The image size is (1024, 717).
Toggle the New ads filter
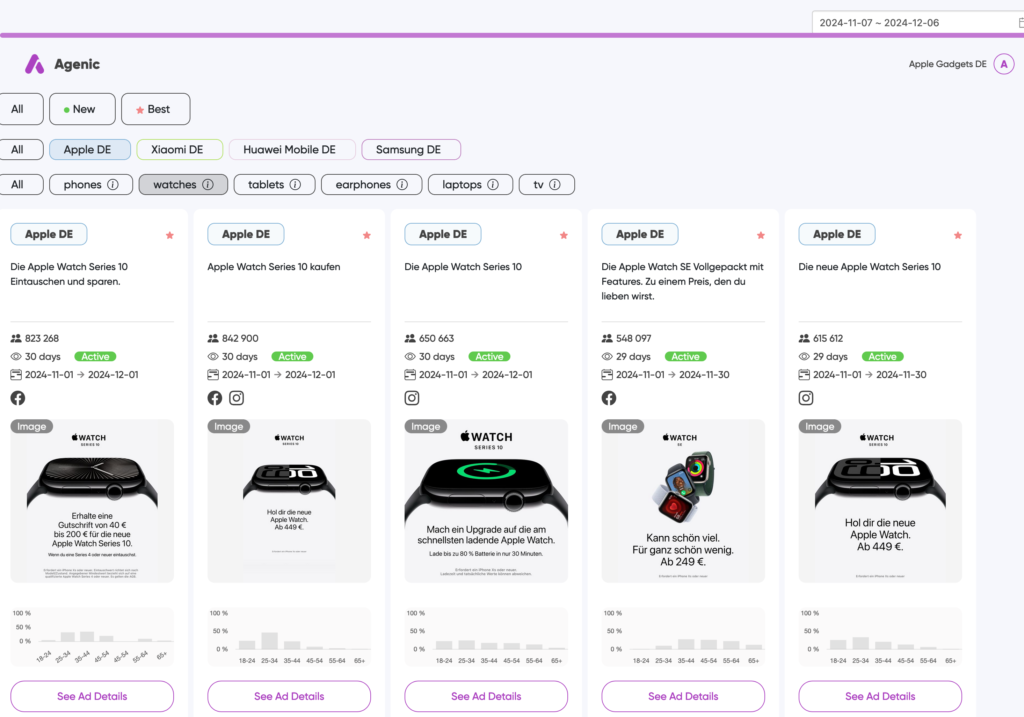pyautogui.click(x=78, y=109)
